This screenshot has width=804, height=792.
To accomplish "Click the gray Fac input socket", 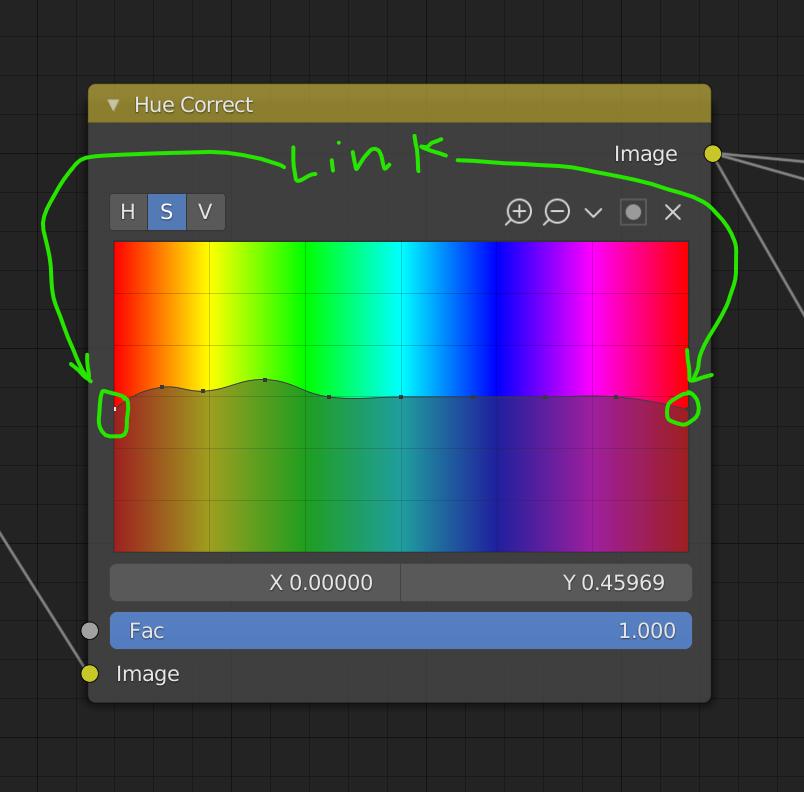I will (x=90, y=631).
